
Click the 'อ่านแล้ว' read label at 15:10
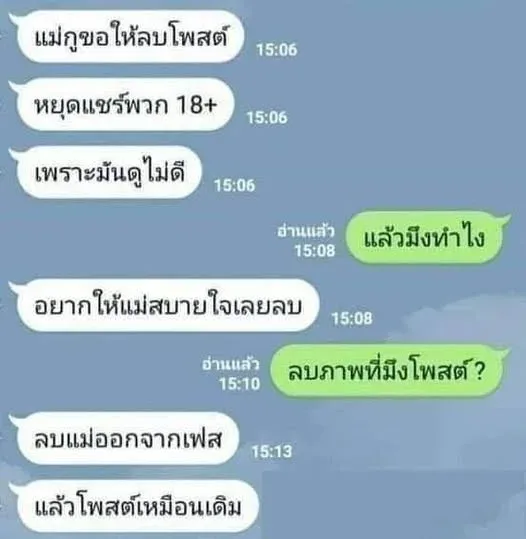click(231, 365)
